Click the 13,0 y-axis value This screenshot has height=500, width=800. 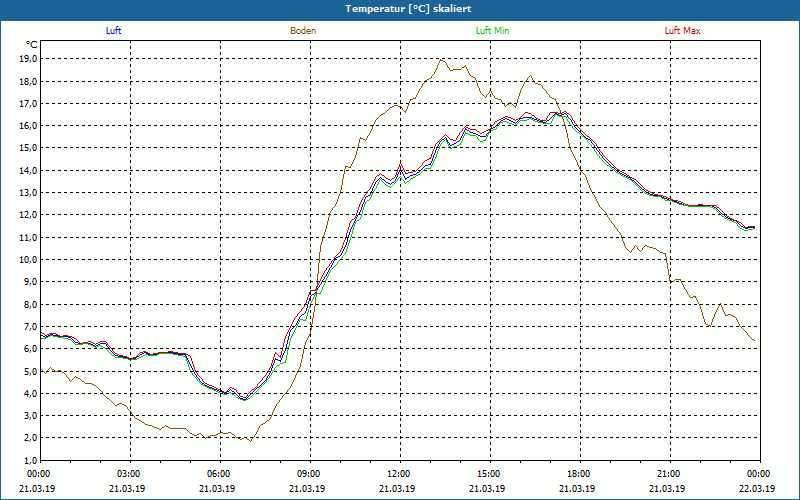pyautogui.click(x=29, y=192)
